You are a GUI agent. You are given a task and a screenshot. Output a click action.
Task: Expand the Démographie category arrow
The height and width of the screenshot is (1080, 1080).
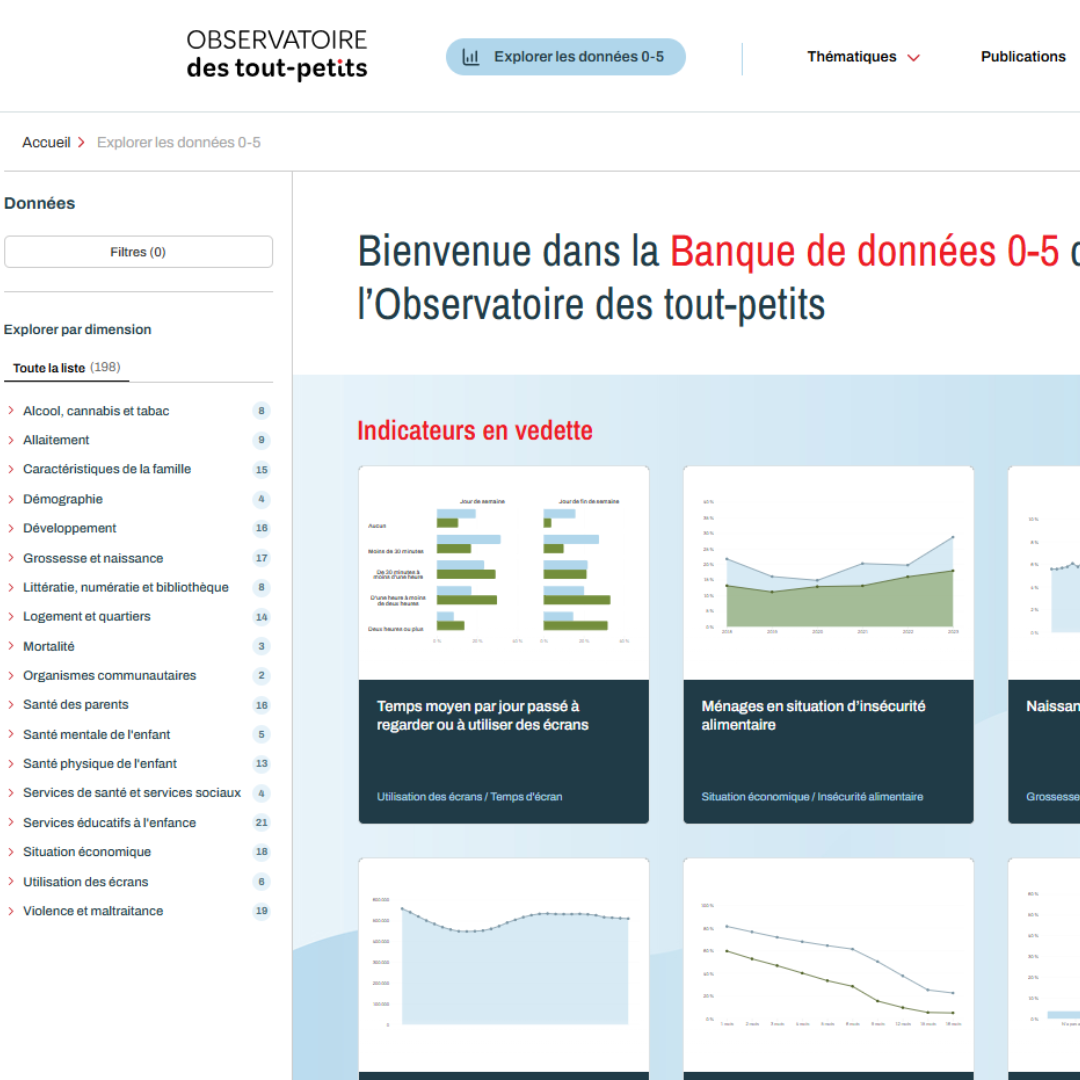[x=11, y=499]
